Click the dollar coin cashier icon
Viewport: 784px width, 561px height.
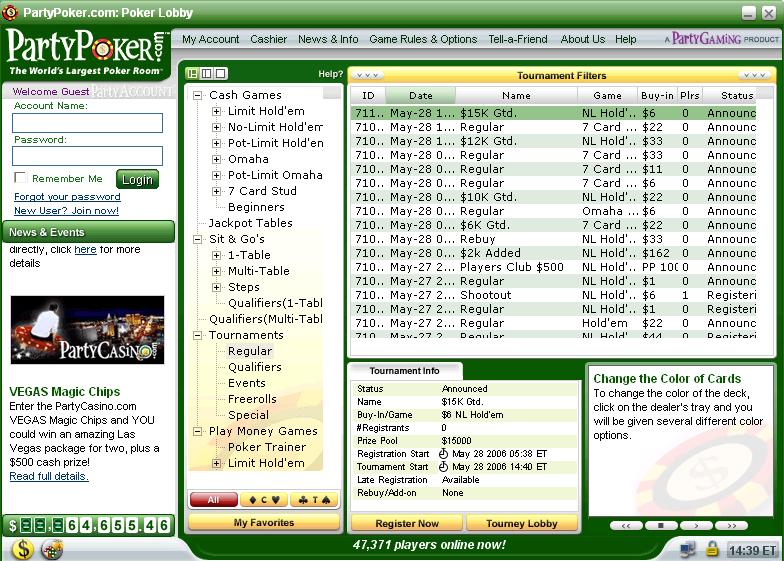pos(22,549)
